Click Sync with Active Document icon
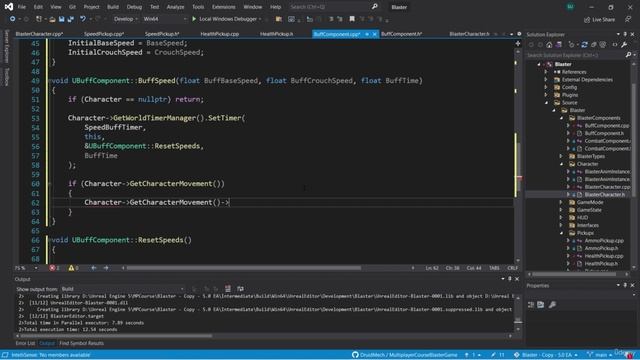Screen dimensions: 640x360 [x=584, y=44]
